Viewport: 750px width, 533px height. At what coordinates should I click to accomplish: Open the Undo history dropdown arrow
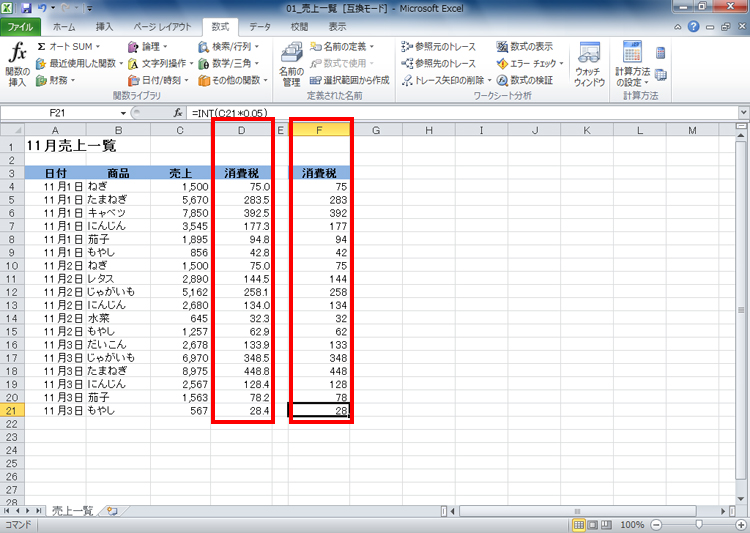pyautogui.click(x=53, y=8)
